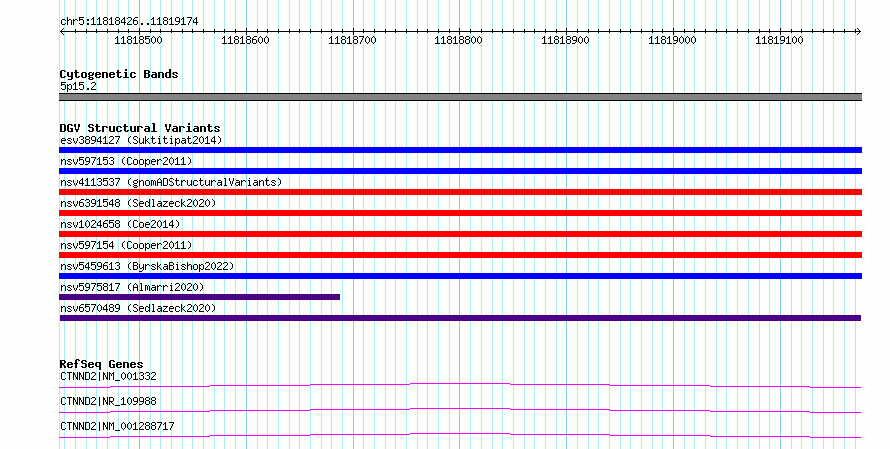
Task: Open variant nsv1024658 (Coe2014) label
Action: coord(120,224)
